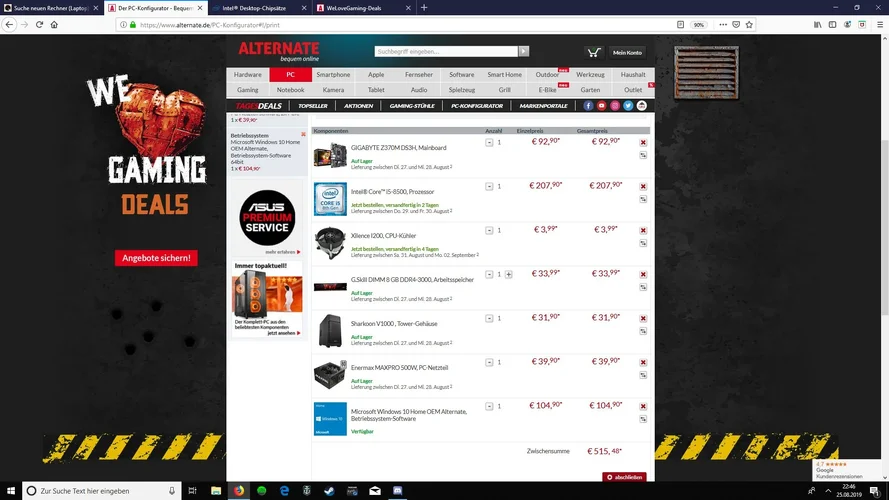Image resolution: width=889 pixels, height=500 pixels.
Task: Click swap icon for Intel Core i5-8500
Action: 643,199
